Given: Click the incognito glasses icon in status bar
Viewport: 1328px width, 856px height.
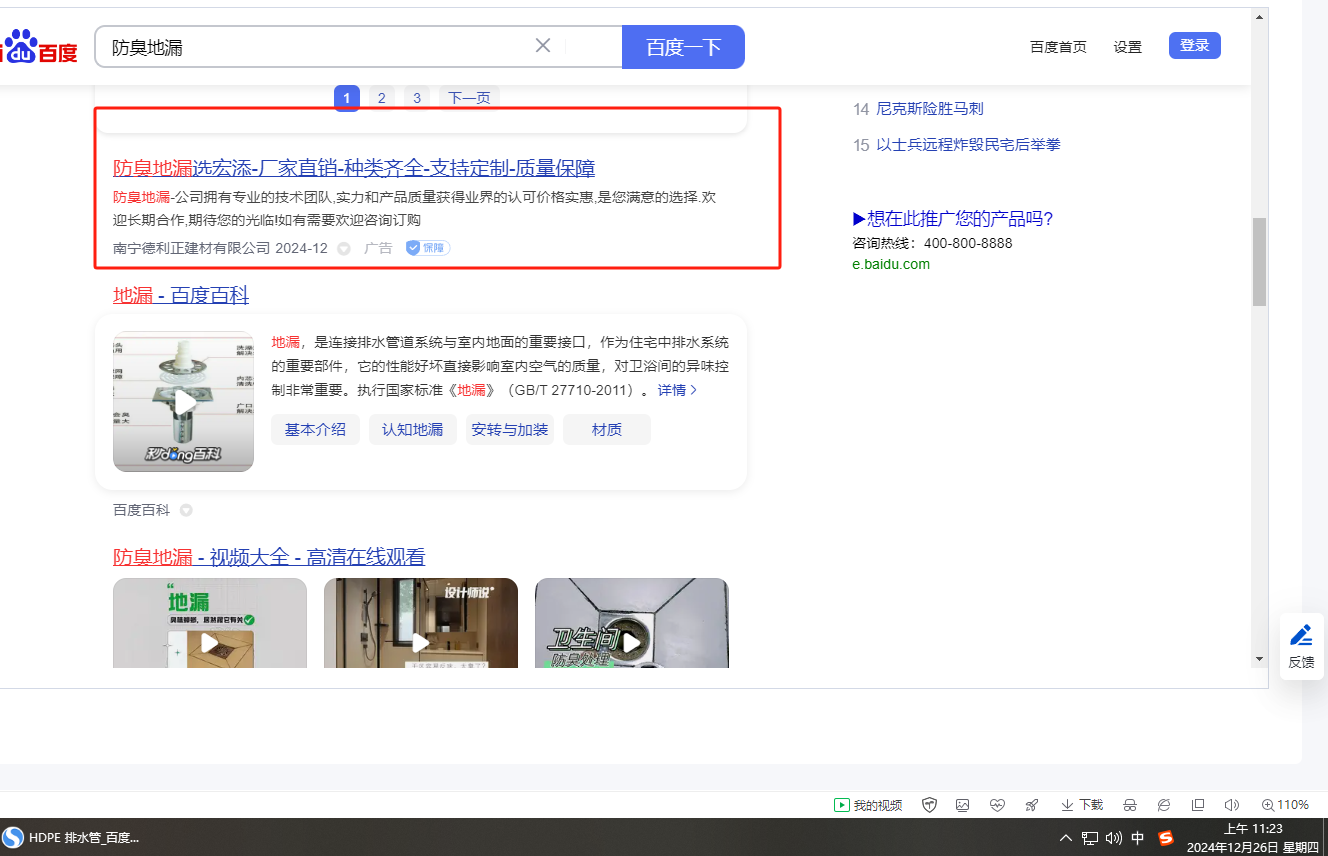Looking at the screenshot, I should coord(1130,805).
